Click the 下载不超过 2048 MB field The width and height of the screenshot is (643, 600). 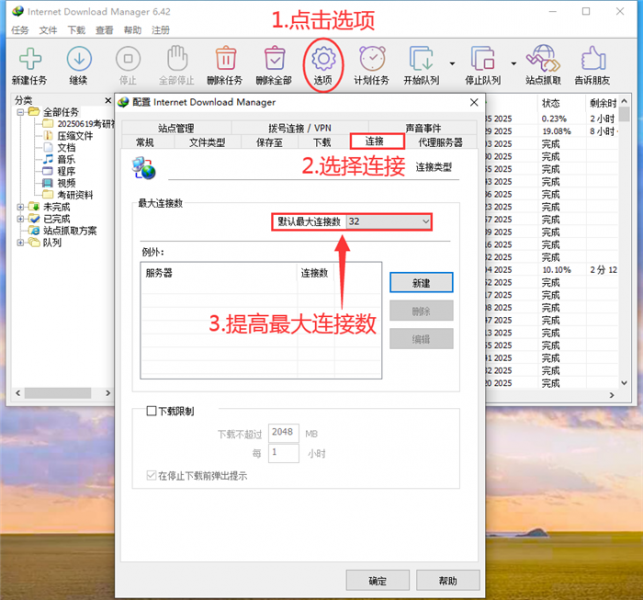[283, 433]
